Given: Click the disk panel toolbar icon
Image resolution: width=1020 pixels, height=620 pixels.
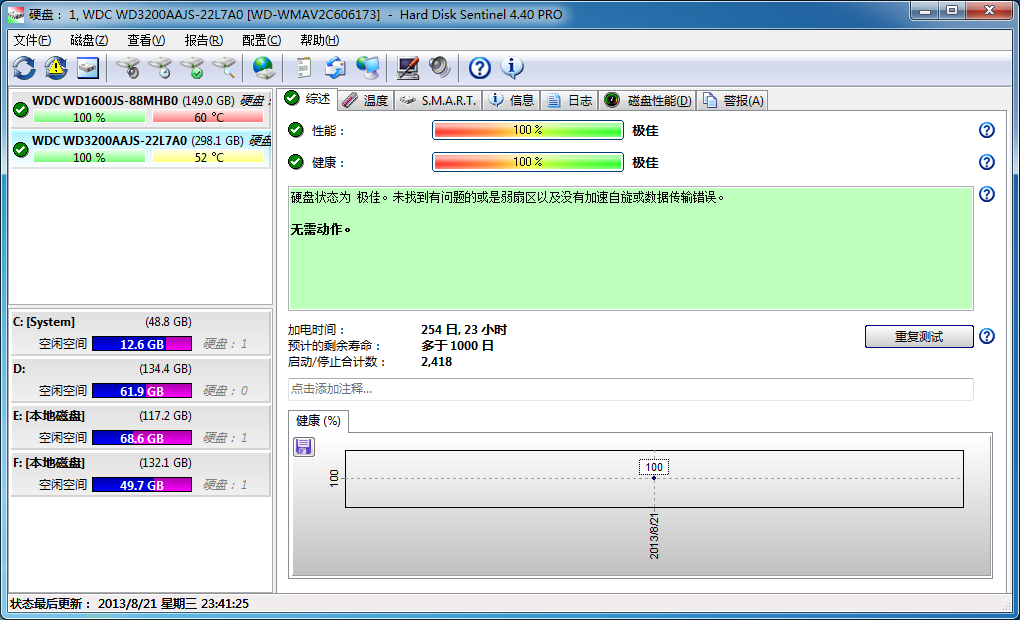Looking at the screenshot, I should pos(88,68).
